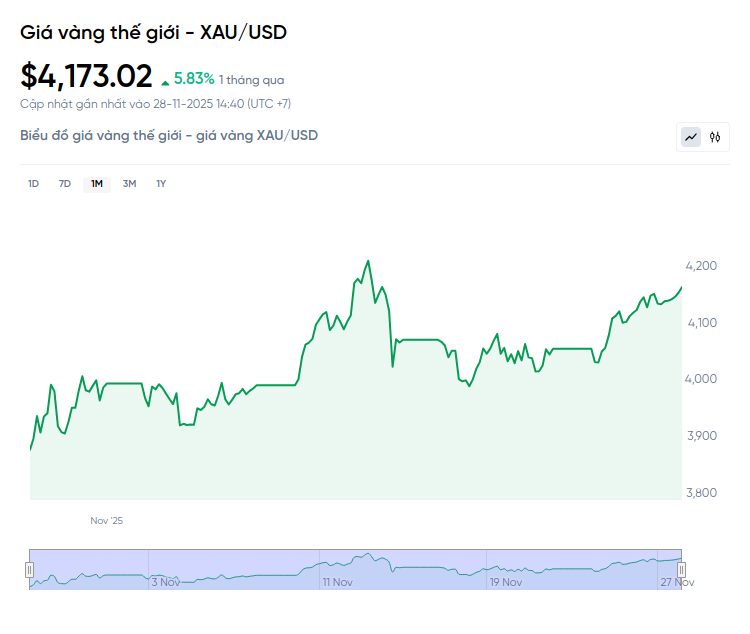Show the 1Y price history
The image size is (750, 634).
161,183
